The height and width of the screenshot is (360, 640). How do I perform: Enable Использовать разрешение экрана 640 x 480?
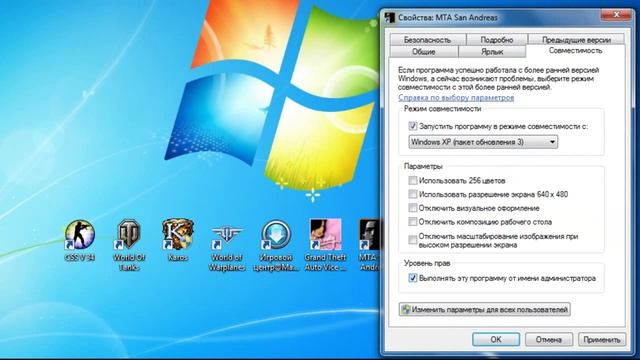click(413, 194)
